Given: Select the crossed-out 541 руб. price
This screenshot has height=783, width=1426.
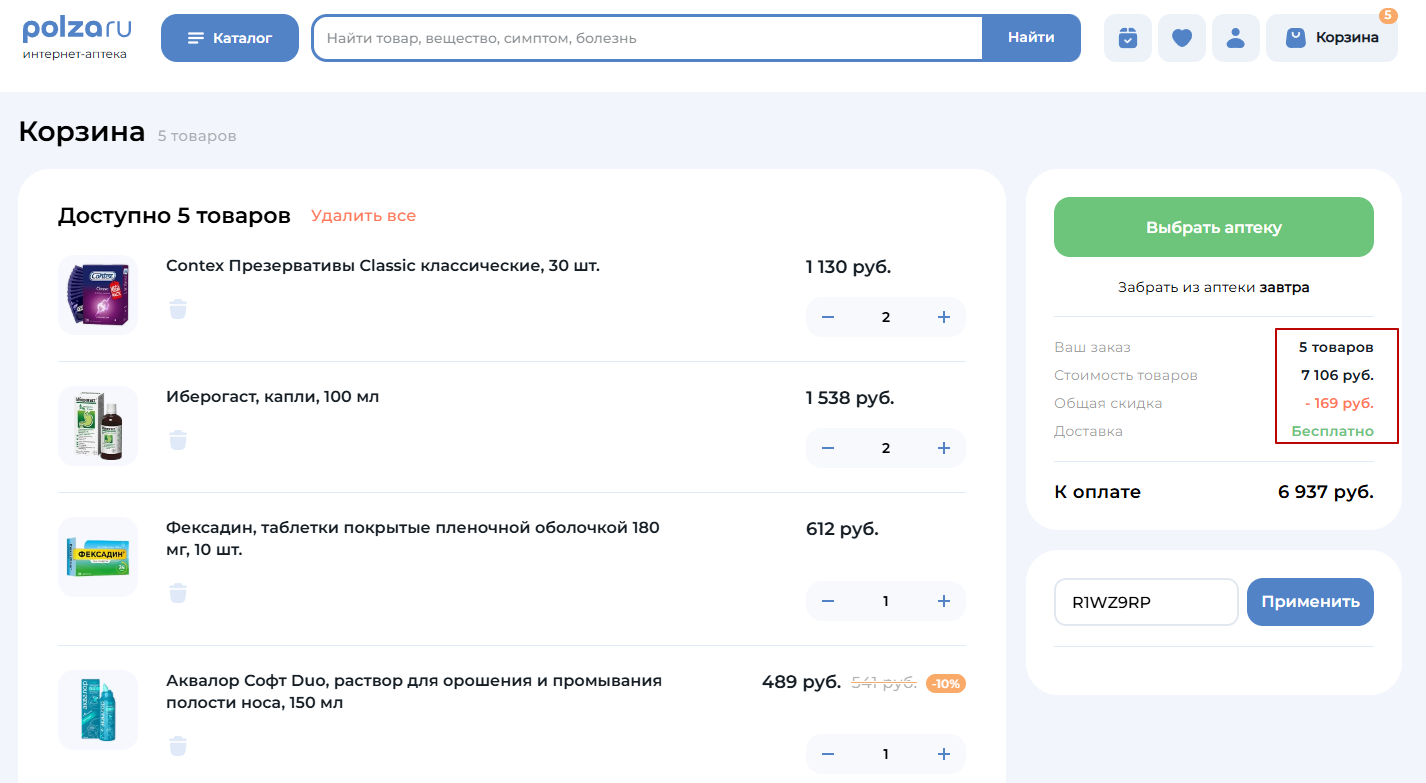Looking at the screenshot, I should 884,683.
